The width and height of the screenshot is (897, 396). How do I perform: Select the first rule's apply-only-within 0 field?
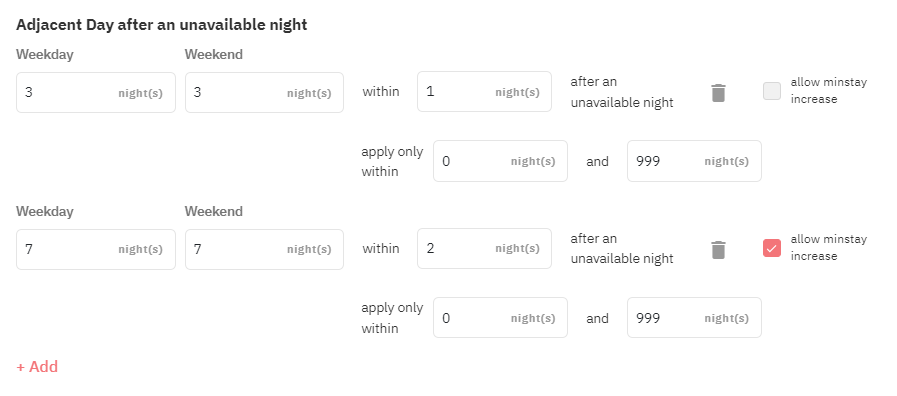tap(500, 161)
